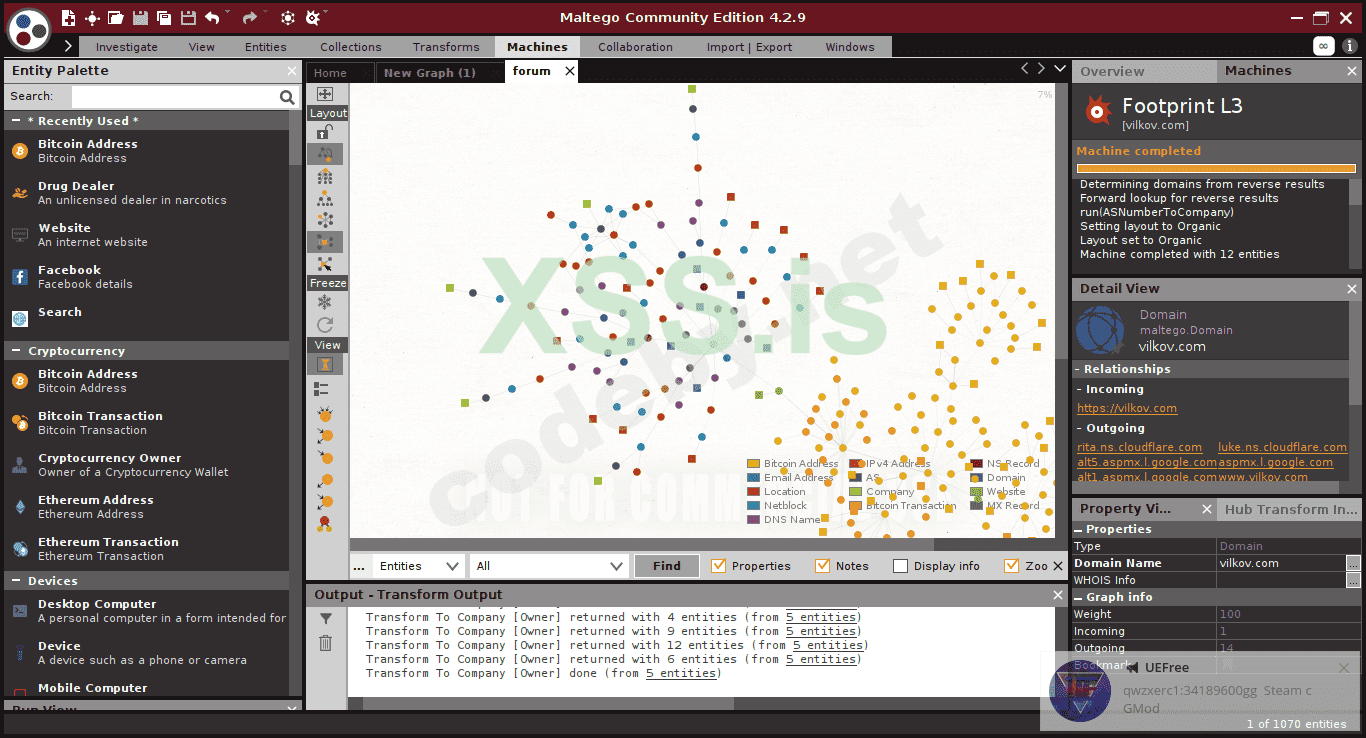The image size is (1366, 738).
Task: Collapse the Properties section in Property View
Action: [x=1079, y=529]
